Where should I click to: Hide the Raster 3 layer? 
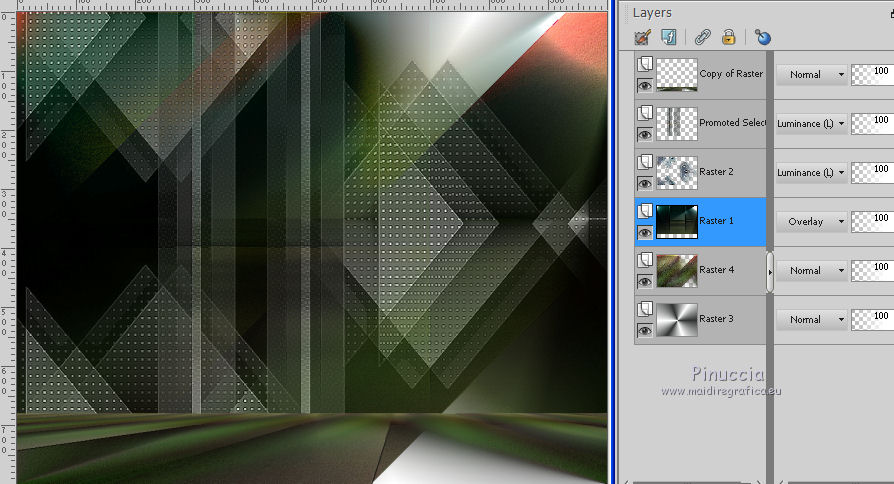[x=645, y=331]
